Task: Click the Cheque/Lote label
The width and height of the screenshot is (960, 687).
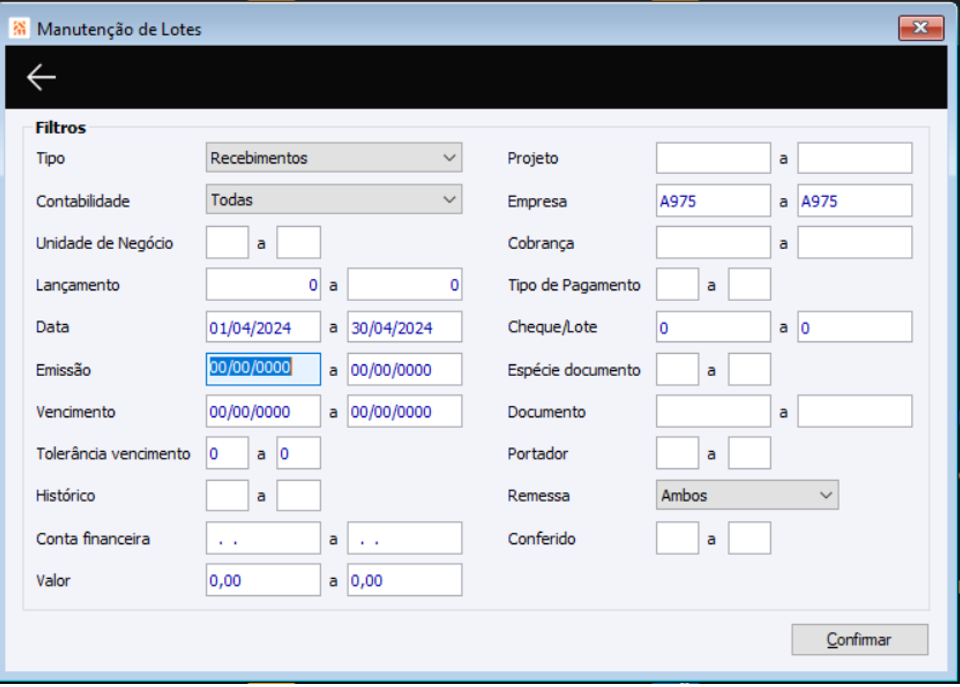Action: coord(552,327)
